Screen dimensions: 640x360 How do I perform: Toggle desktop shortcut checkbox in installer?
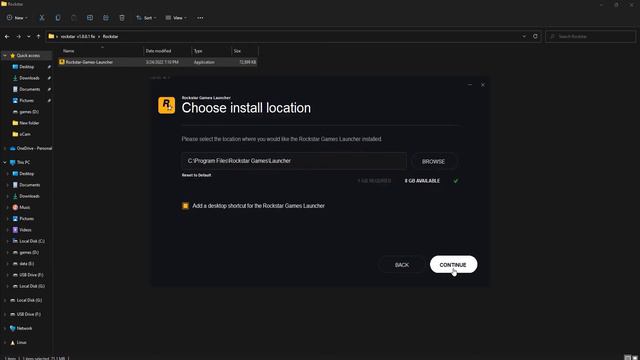pos(185,206)
